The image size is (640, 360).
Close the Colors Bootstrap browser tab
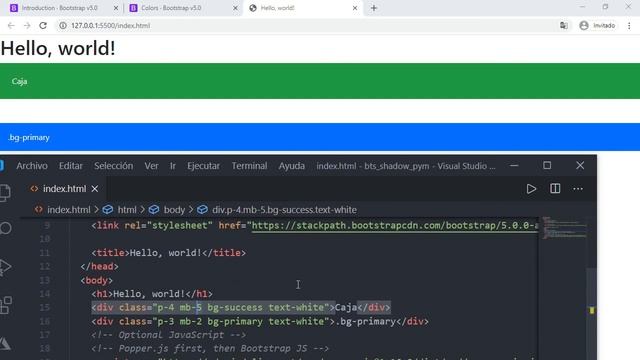235,8
